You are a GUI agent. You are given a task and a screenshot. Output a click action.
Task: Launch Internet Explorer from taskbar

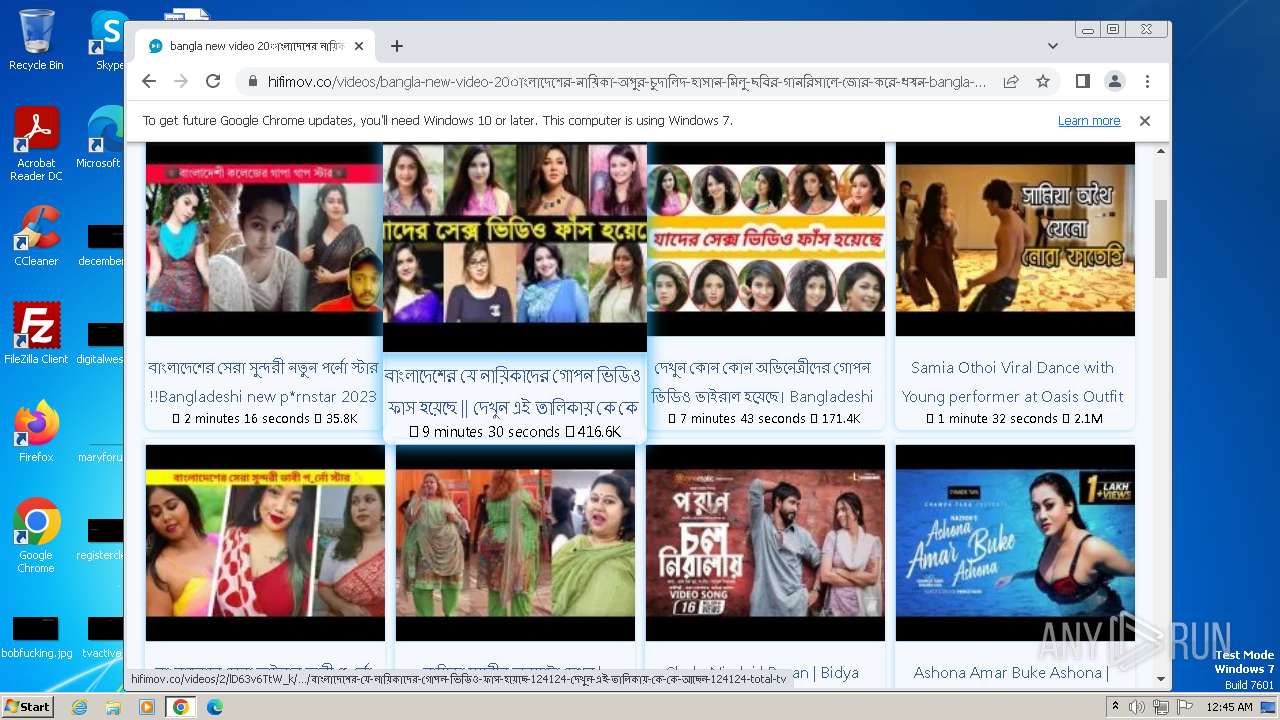click(80, 707)
